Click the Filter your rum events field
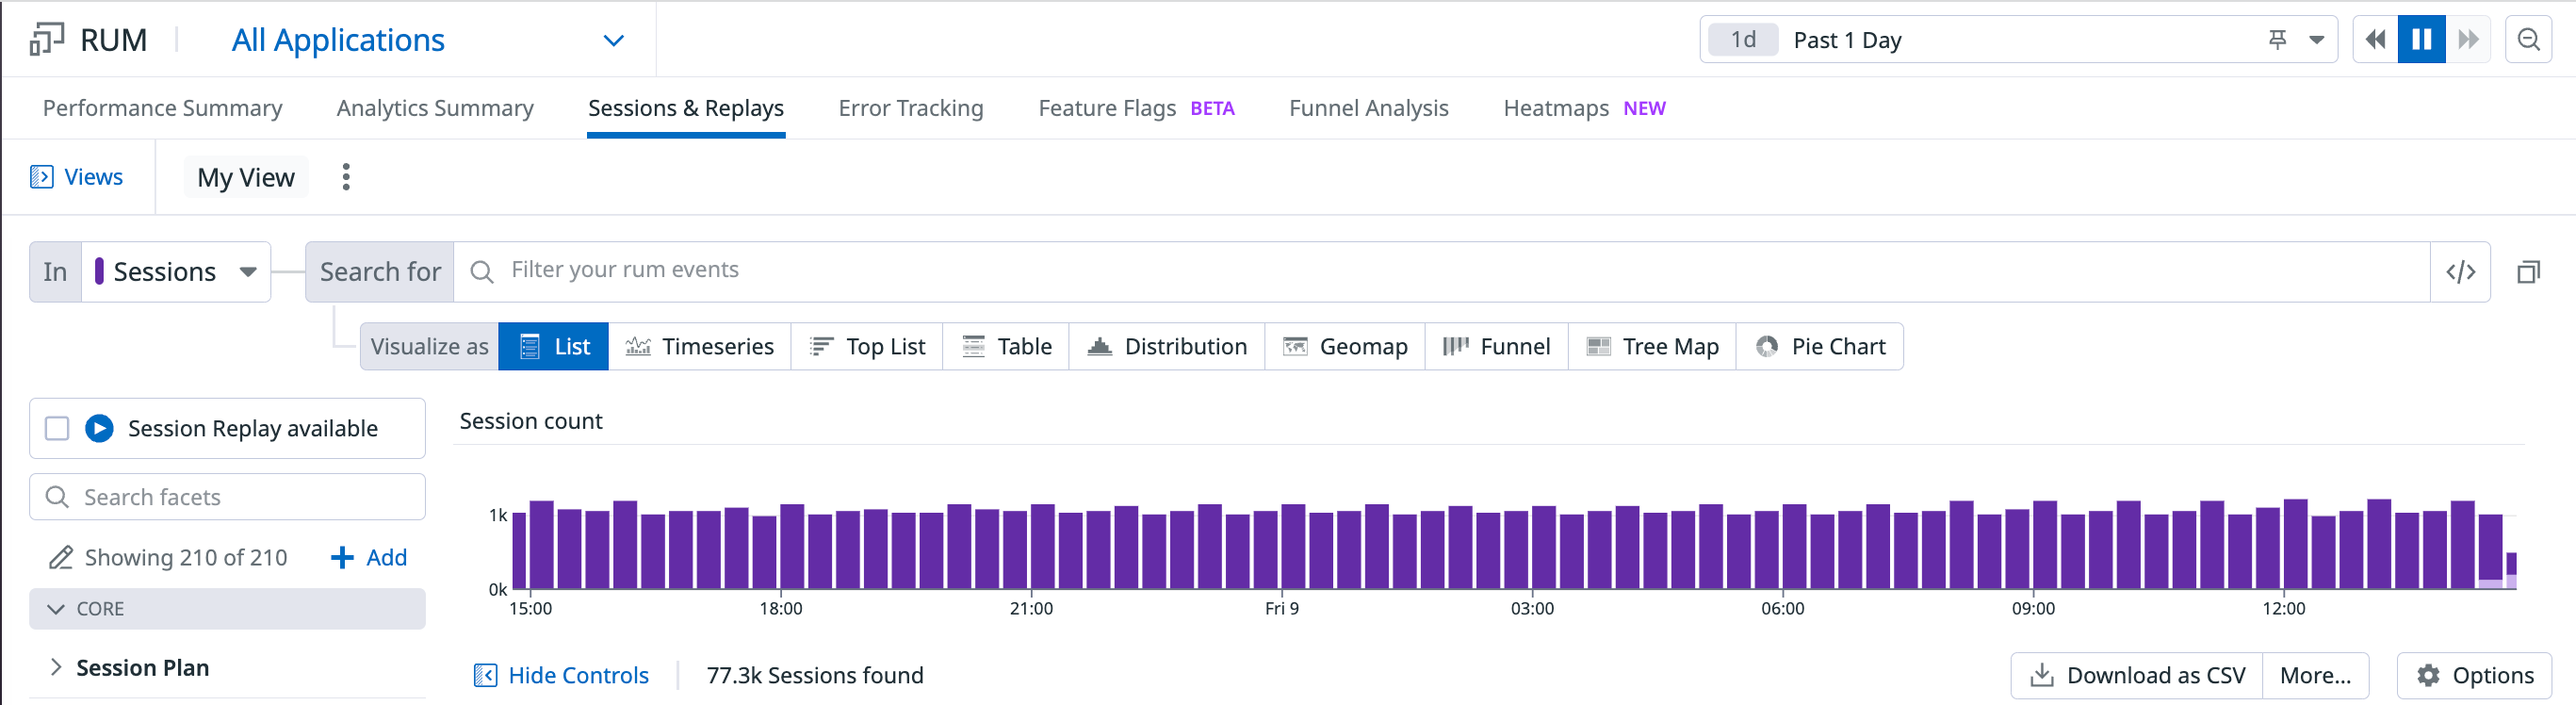 tap(1440, 270)
